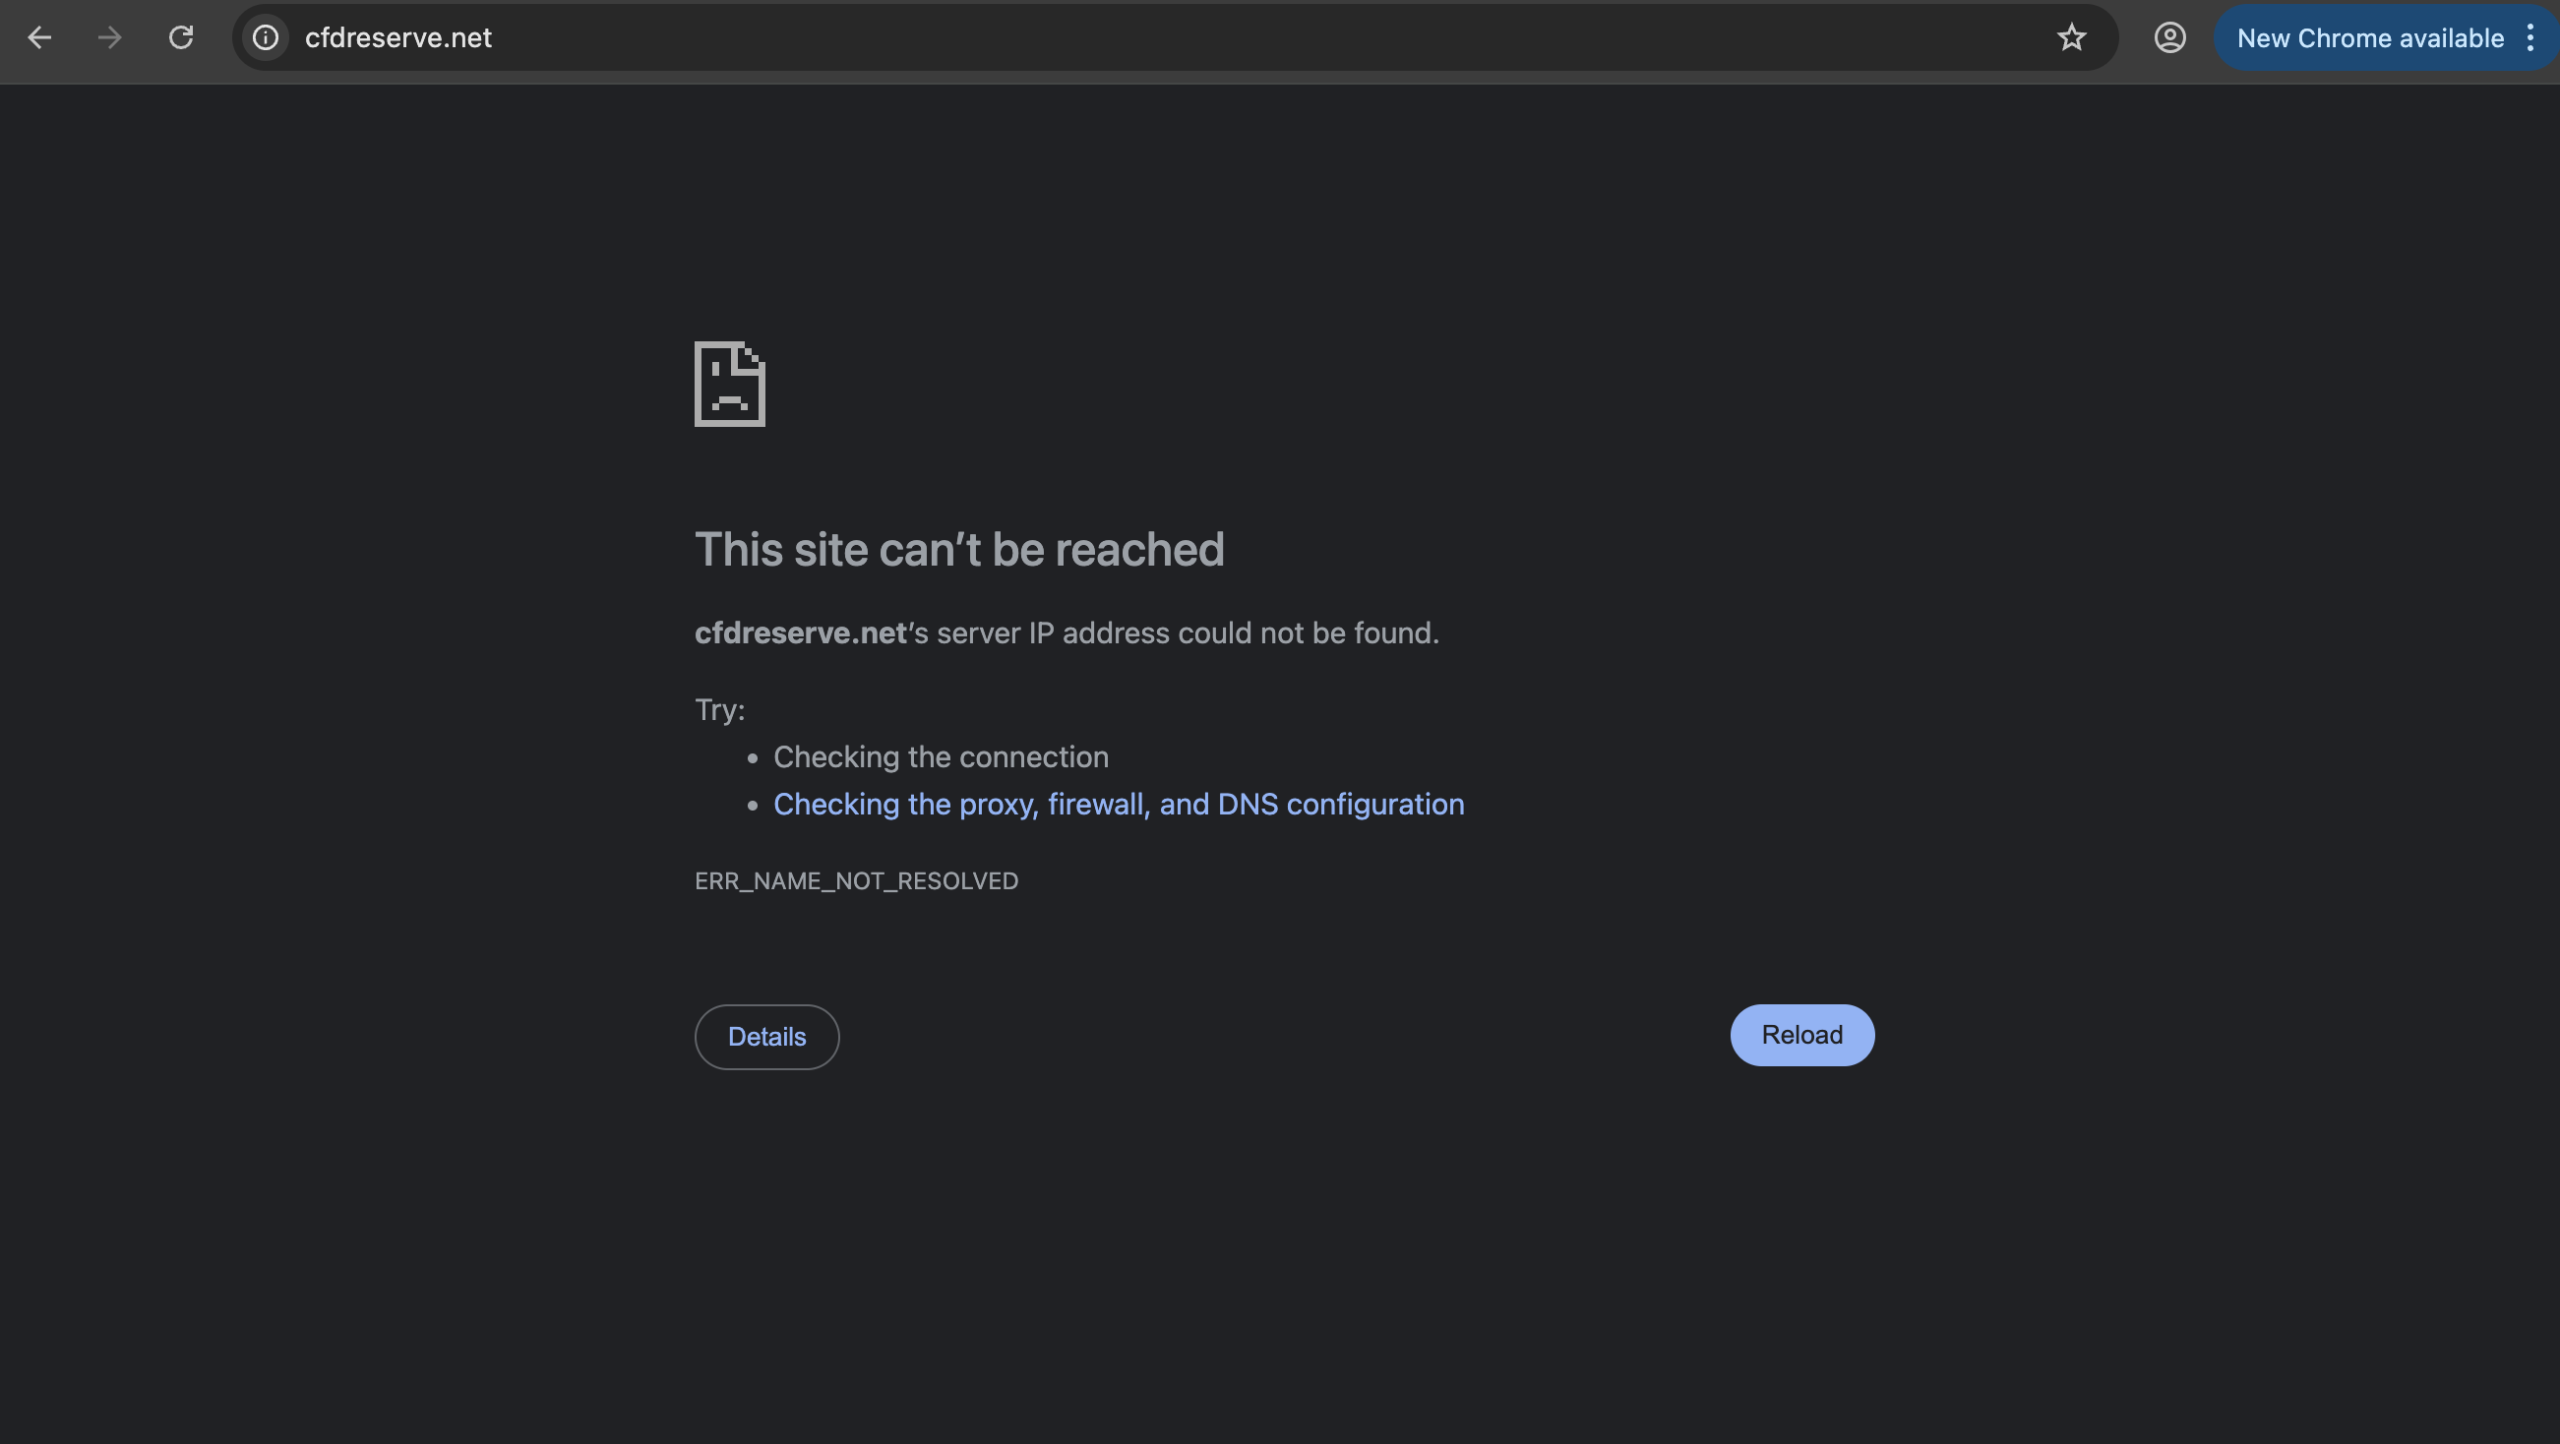Expand the Details button
Screen dimensions: 2560x1444
767,1037
